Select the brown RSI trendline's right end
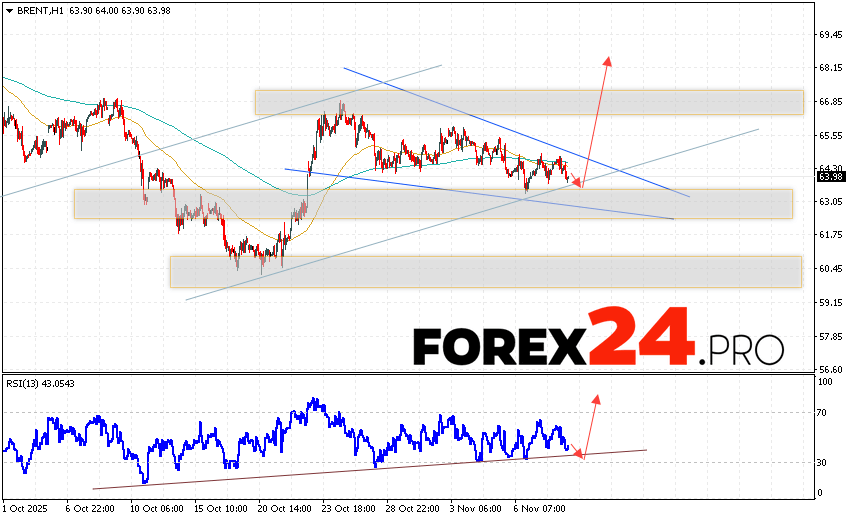The height and width of the screenshot is (520, 854). 646,450
